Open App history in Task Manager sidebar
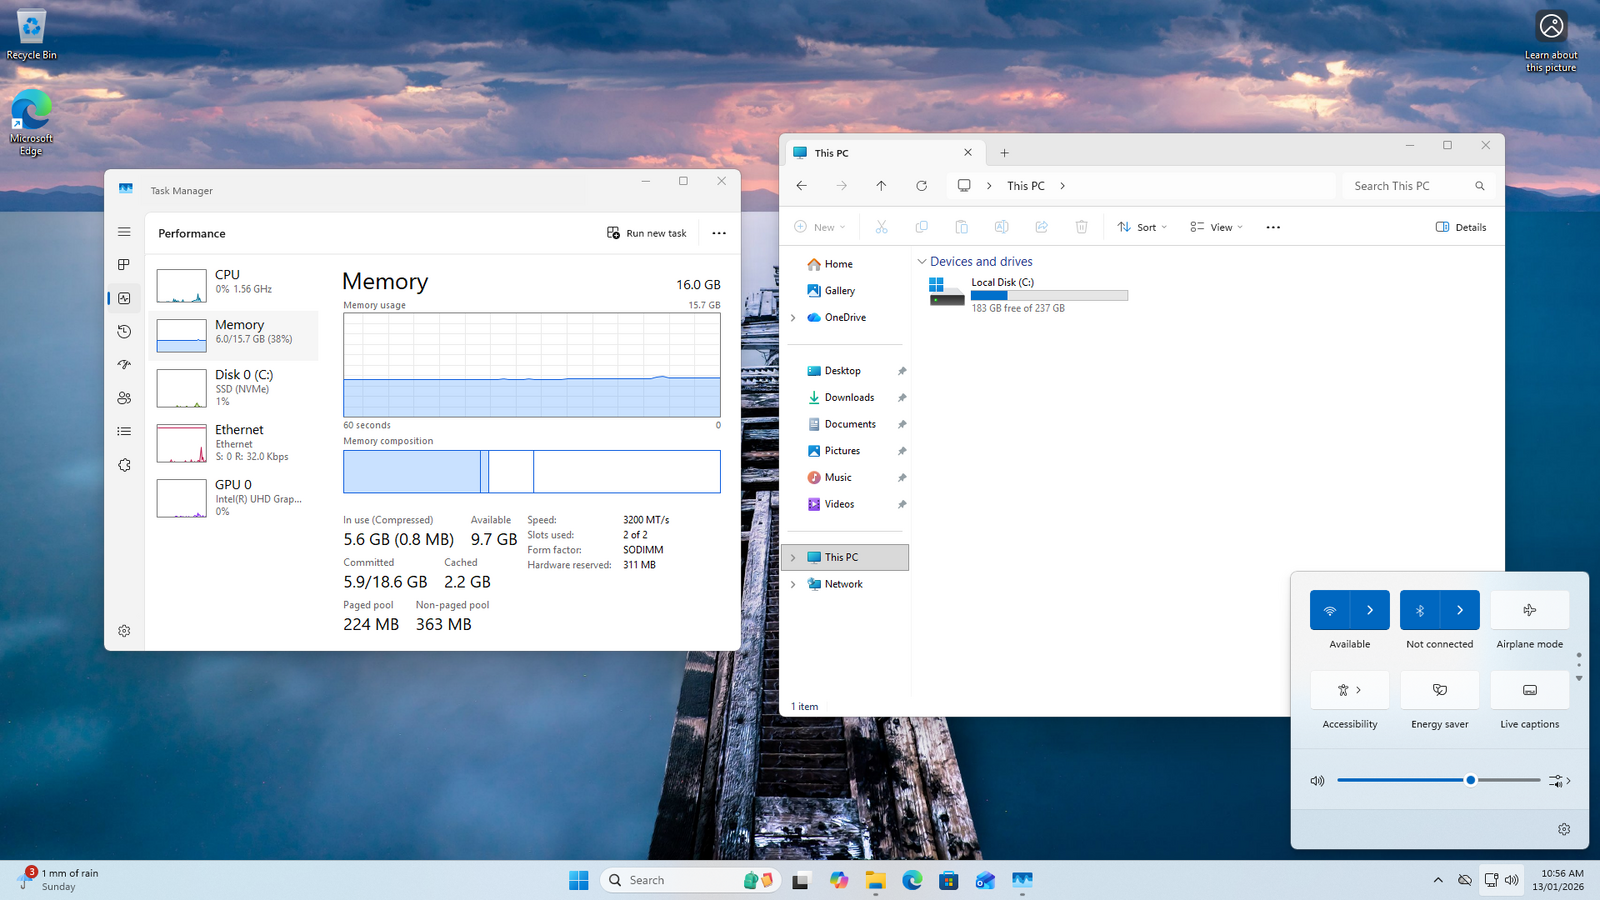Viewport: 1600px width, 900px height. pos(124,331)
